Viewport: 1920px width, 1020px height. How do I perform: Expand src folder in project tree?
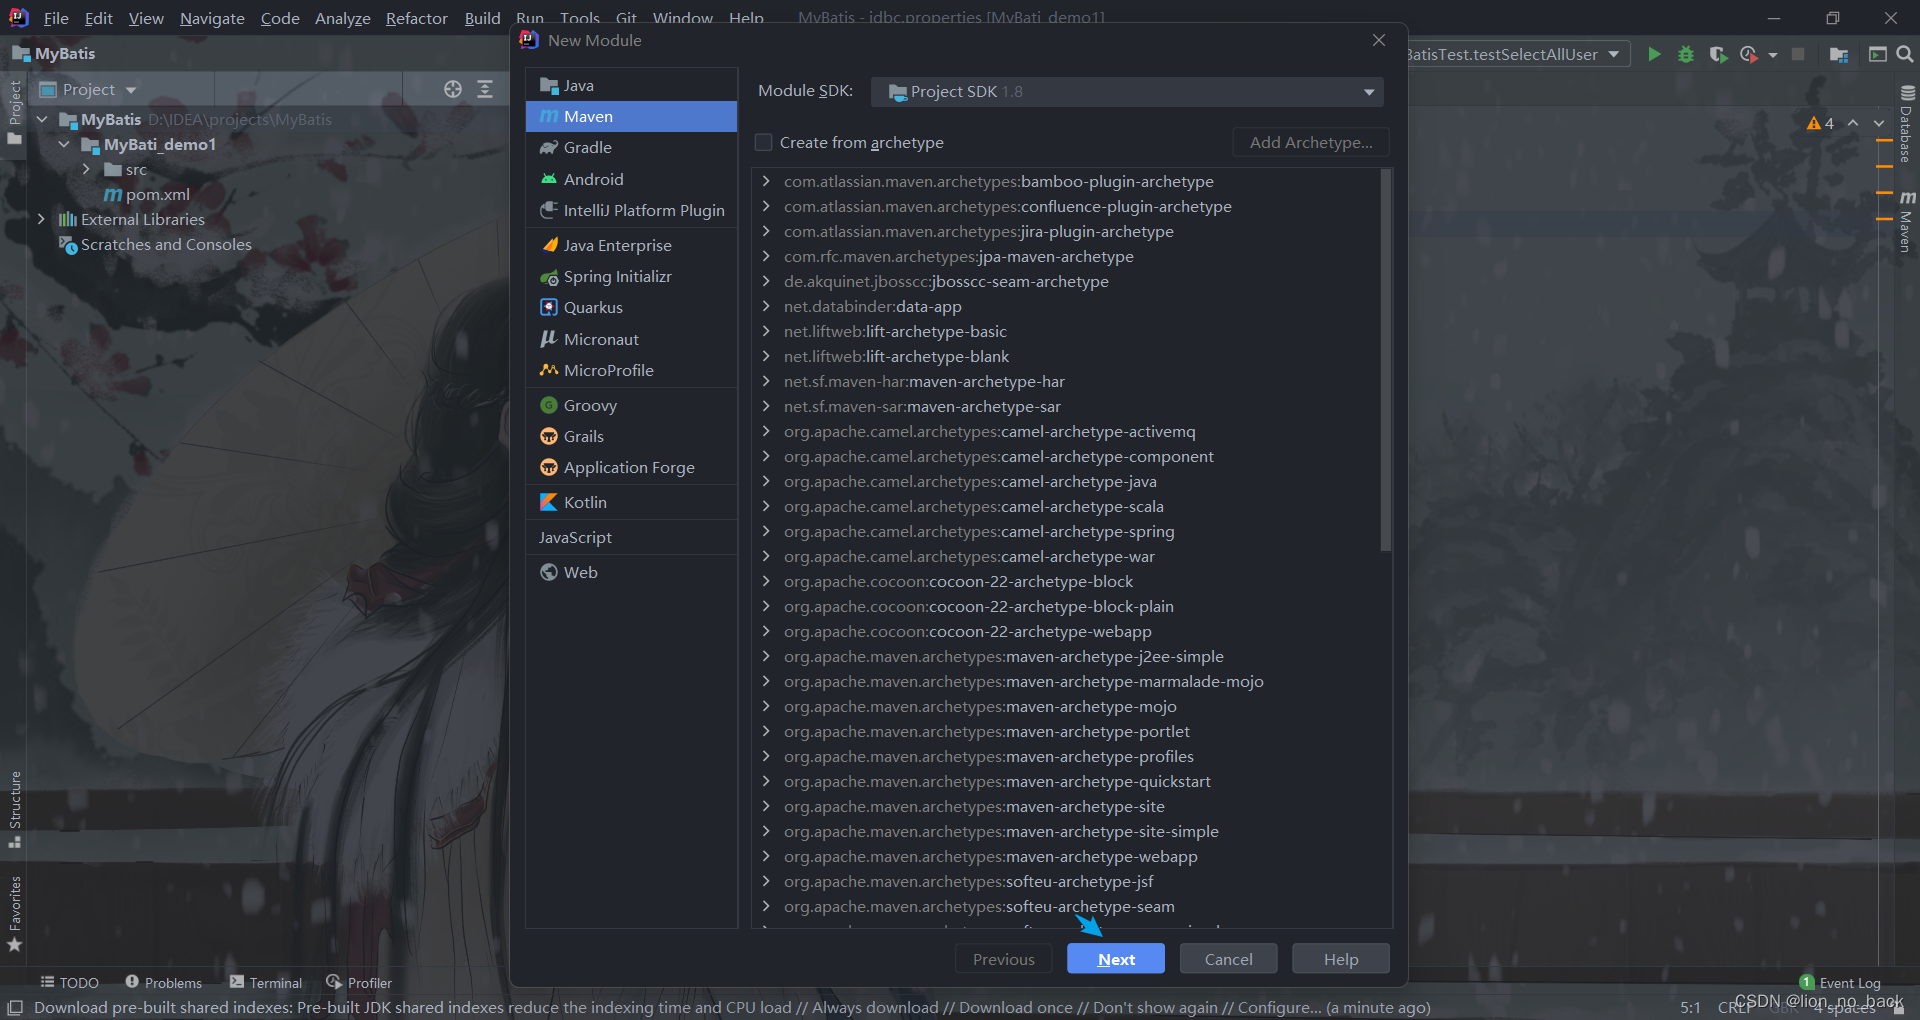point(87,169)
